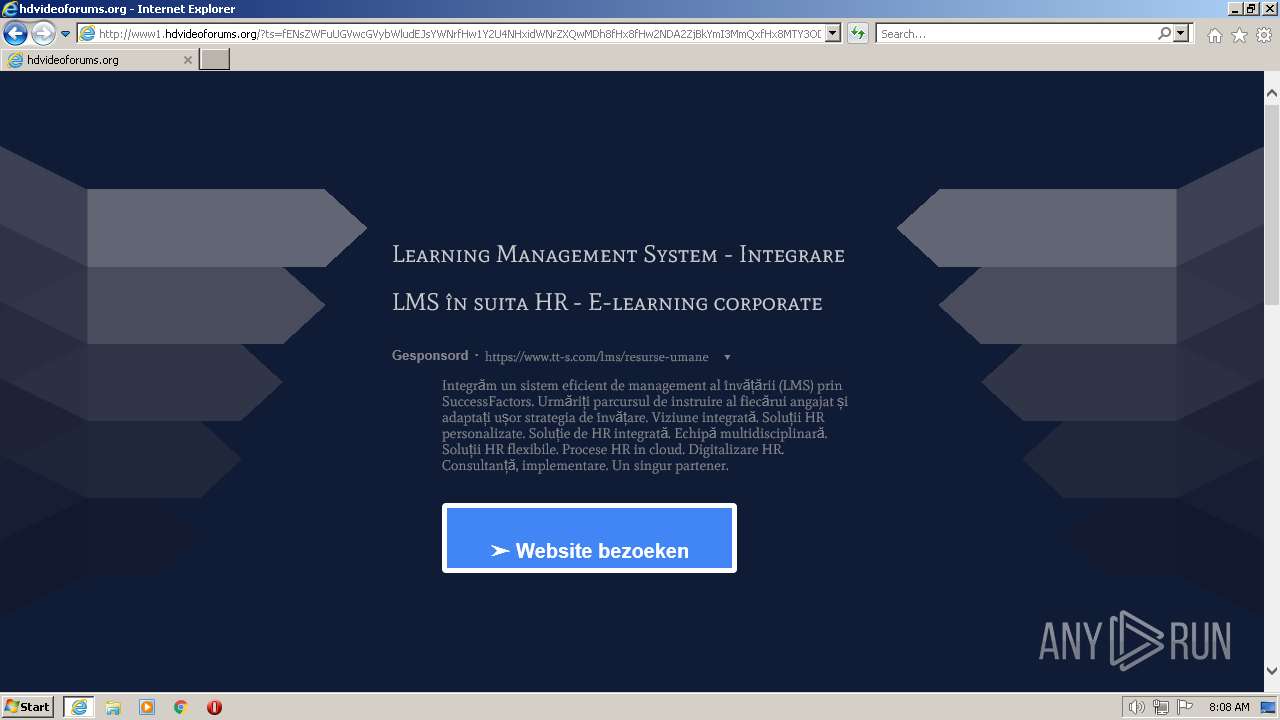This screenshot has height=720, width=1280.
Task: Open File Explorer from the taskbar
Action: coord(113,707)
